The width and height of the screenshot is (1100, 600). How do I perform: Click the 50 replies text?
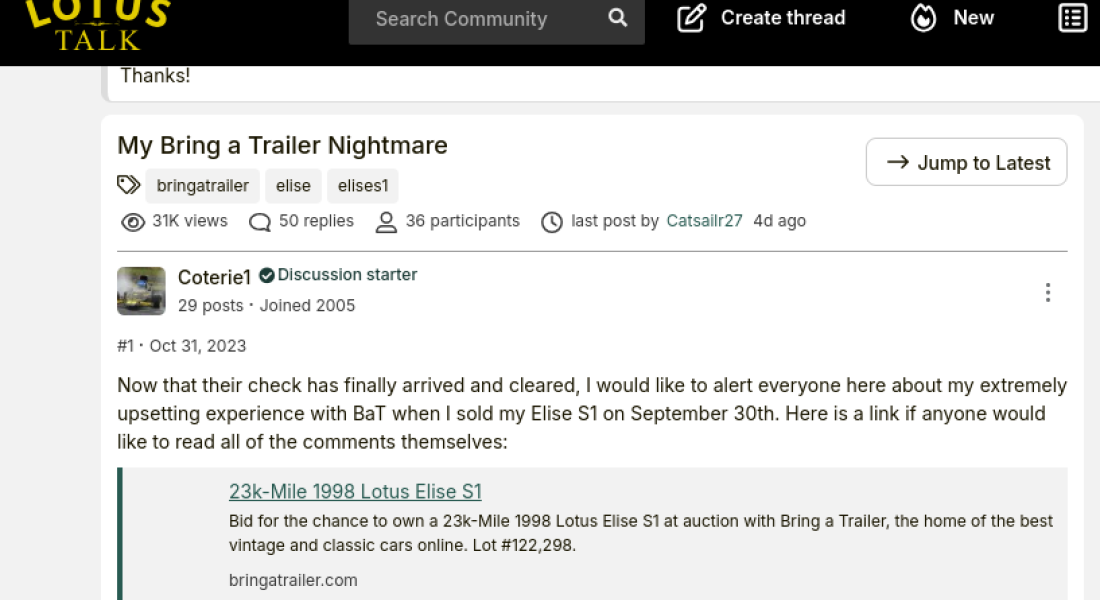(316, 221)
